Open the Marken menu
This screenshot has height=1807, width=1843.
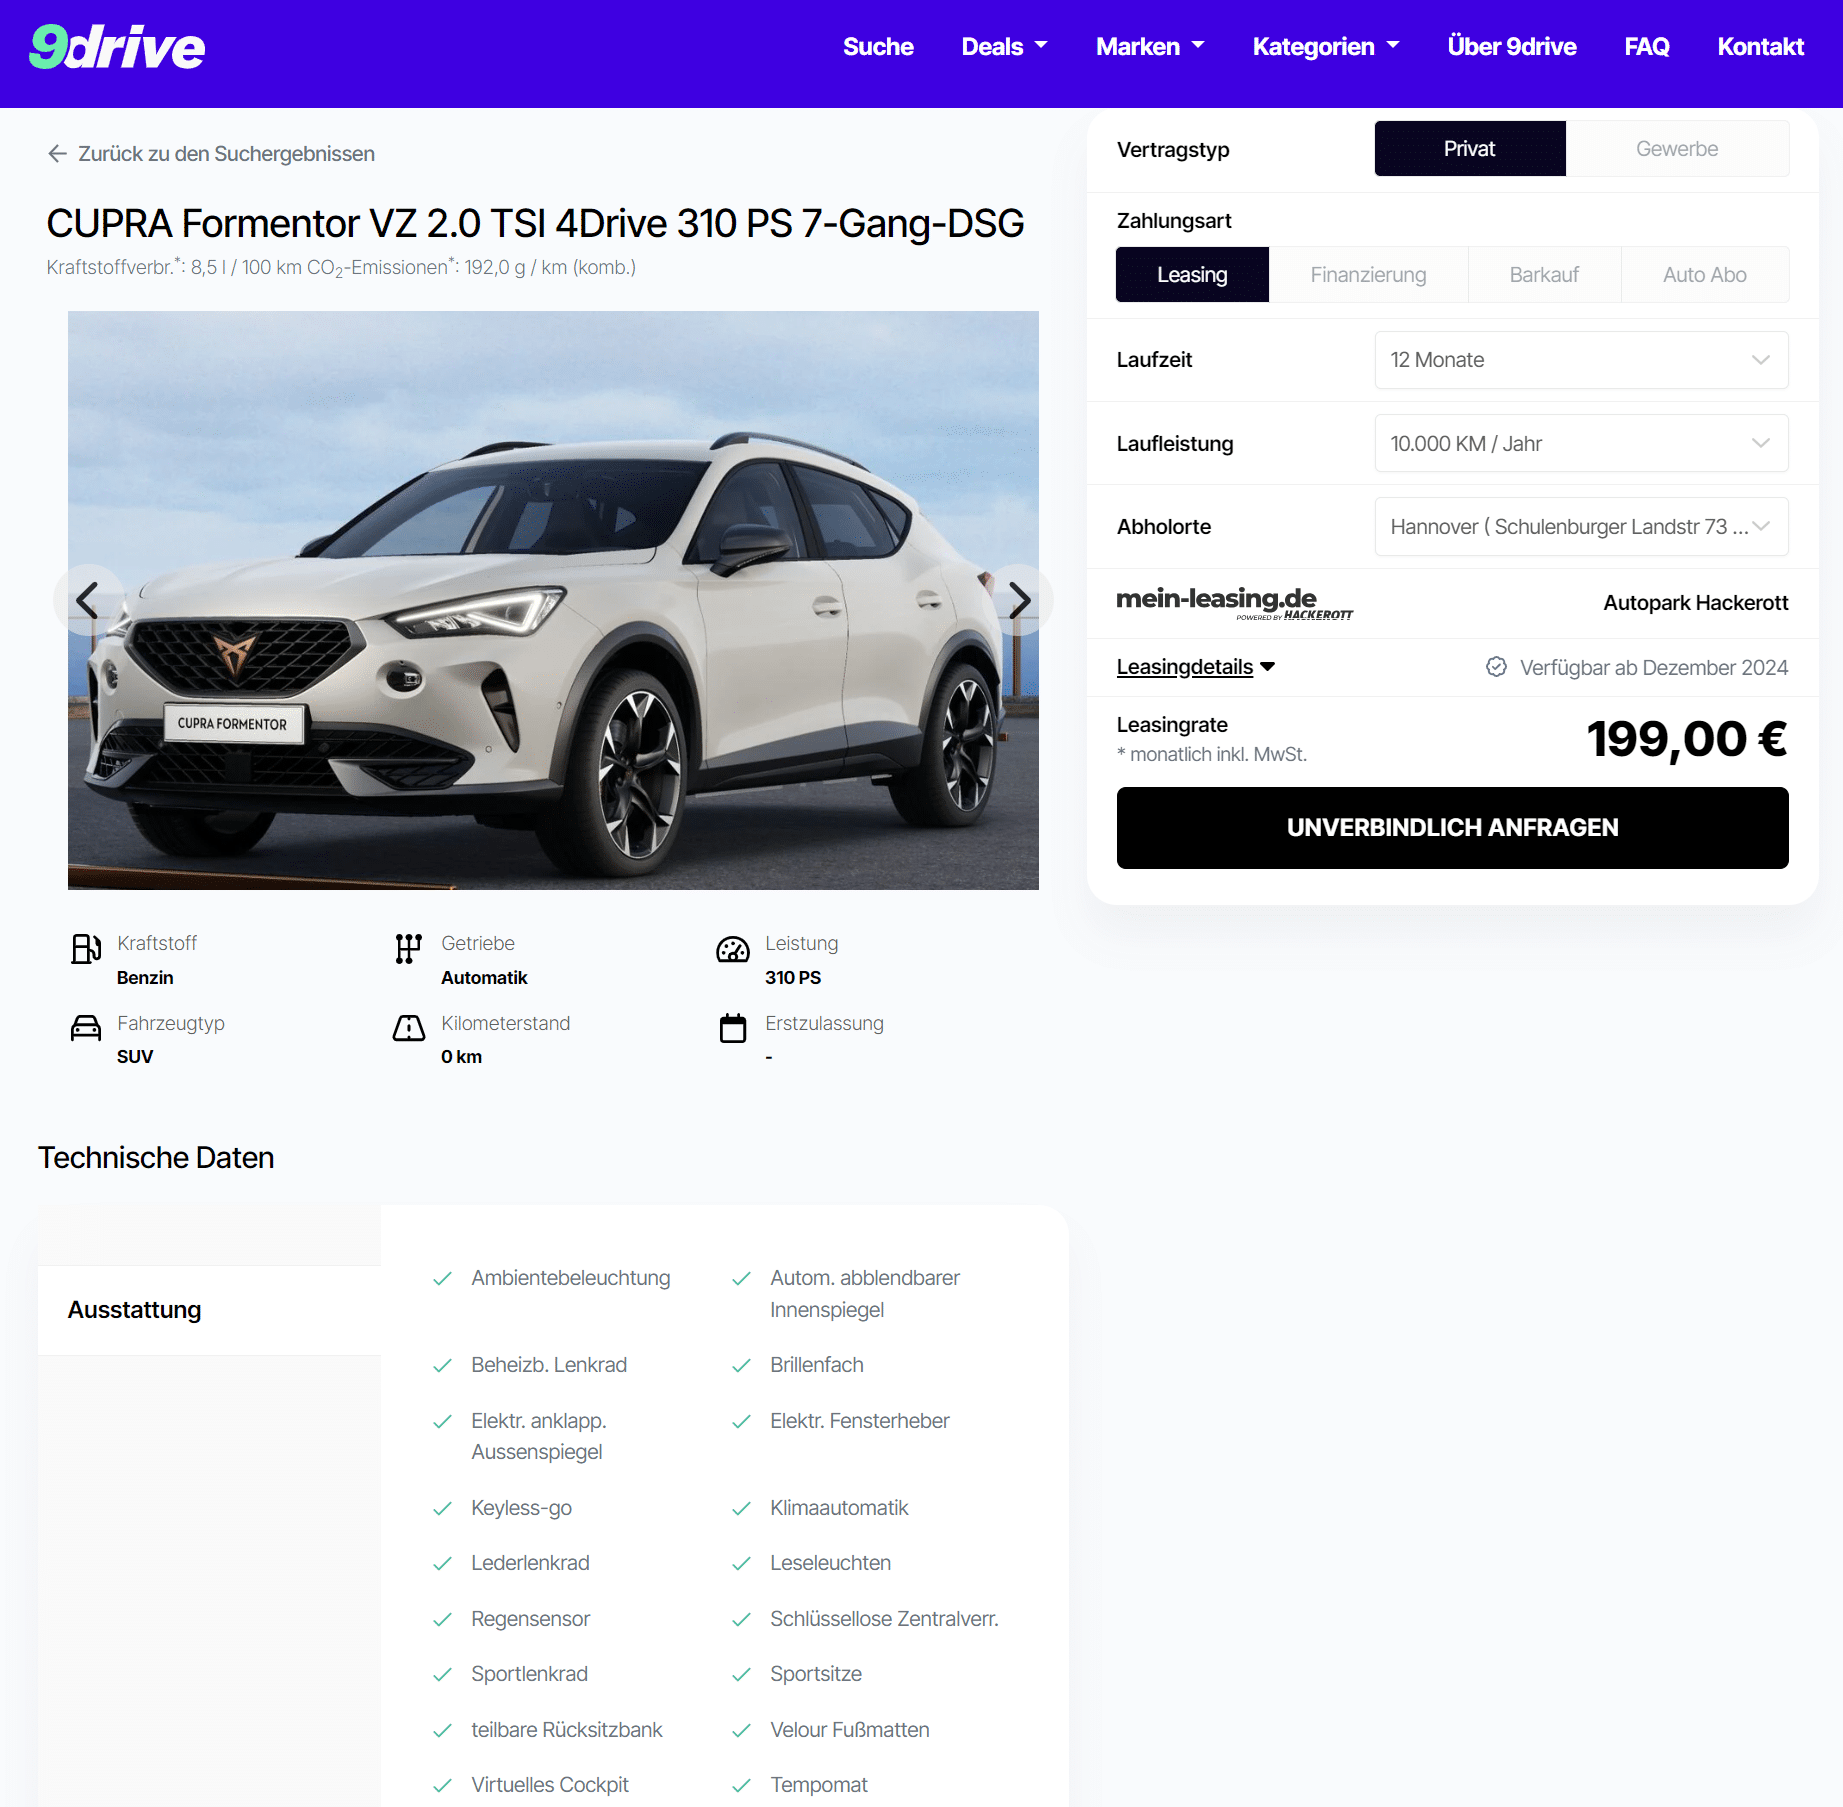(x=1150, y=47)
